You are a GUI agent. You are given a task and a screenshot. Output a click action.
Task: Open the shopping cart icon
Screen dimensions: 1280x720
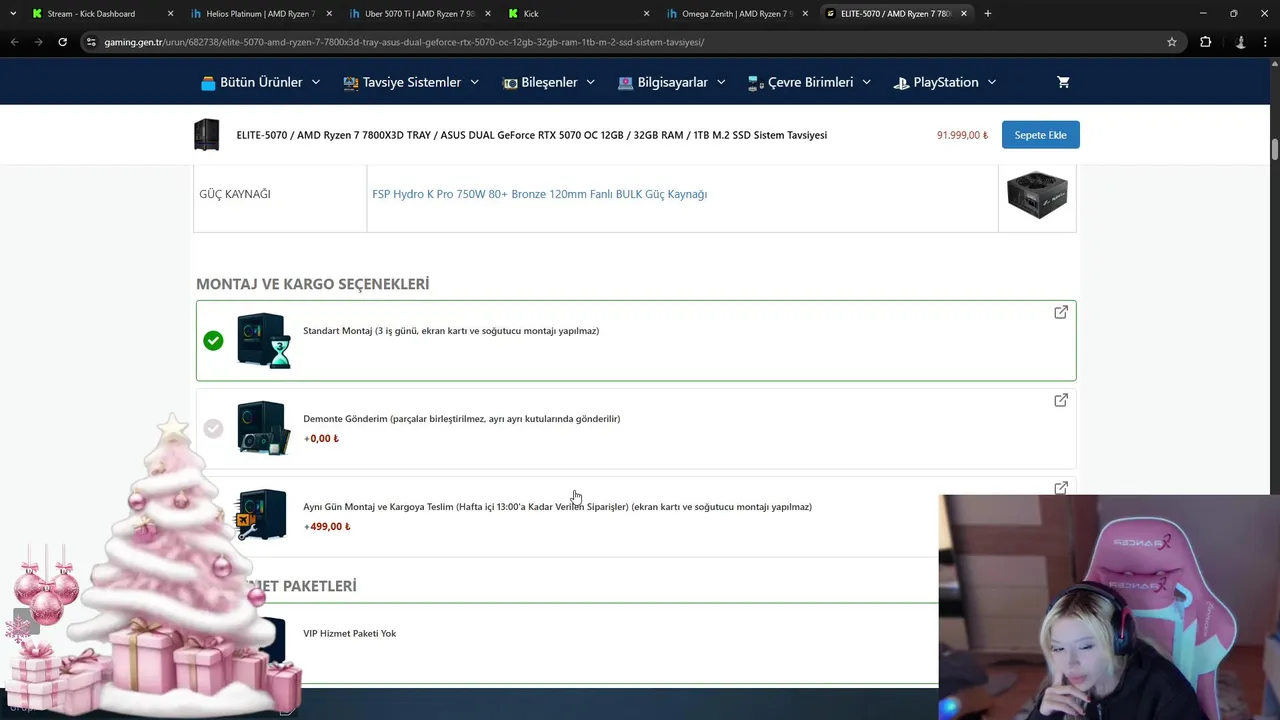pos(1063,82)
